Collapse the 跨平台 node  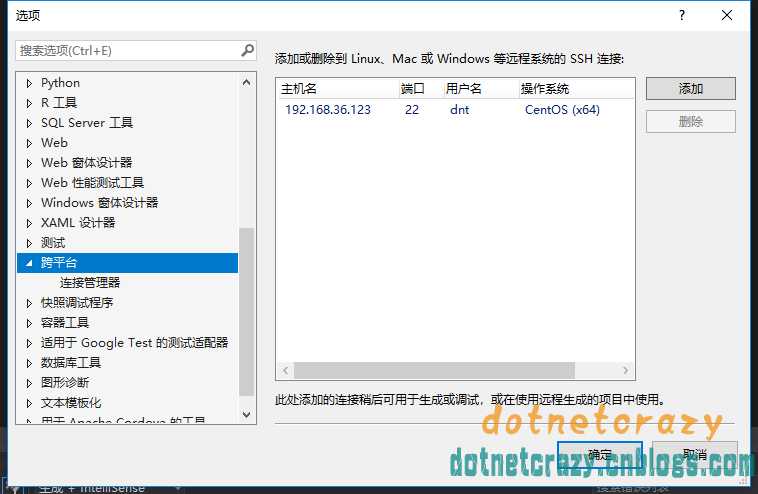point(29,263)
